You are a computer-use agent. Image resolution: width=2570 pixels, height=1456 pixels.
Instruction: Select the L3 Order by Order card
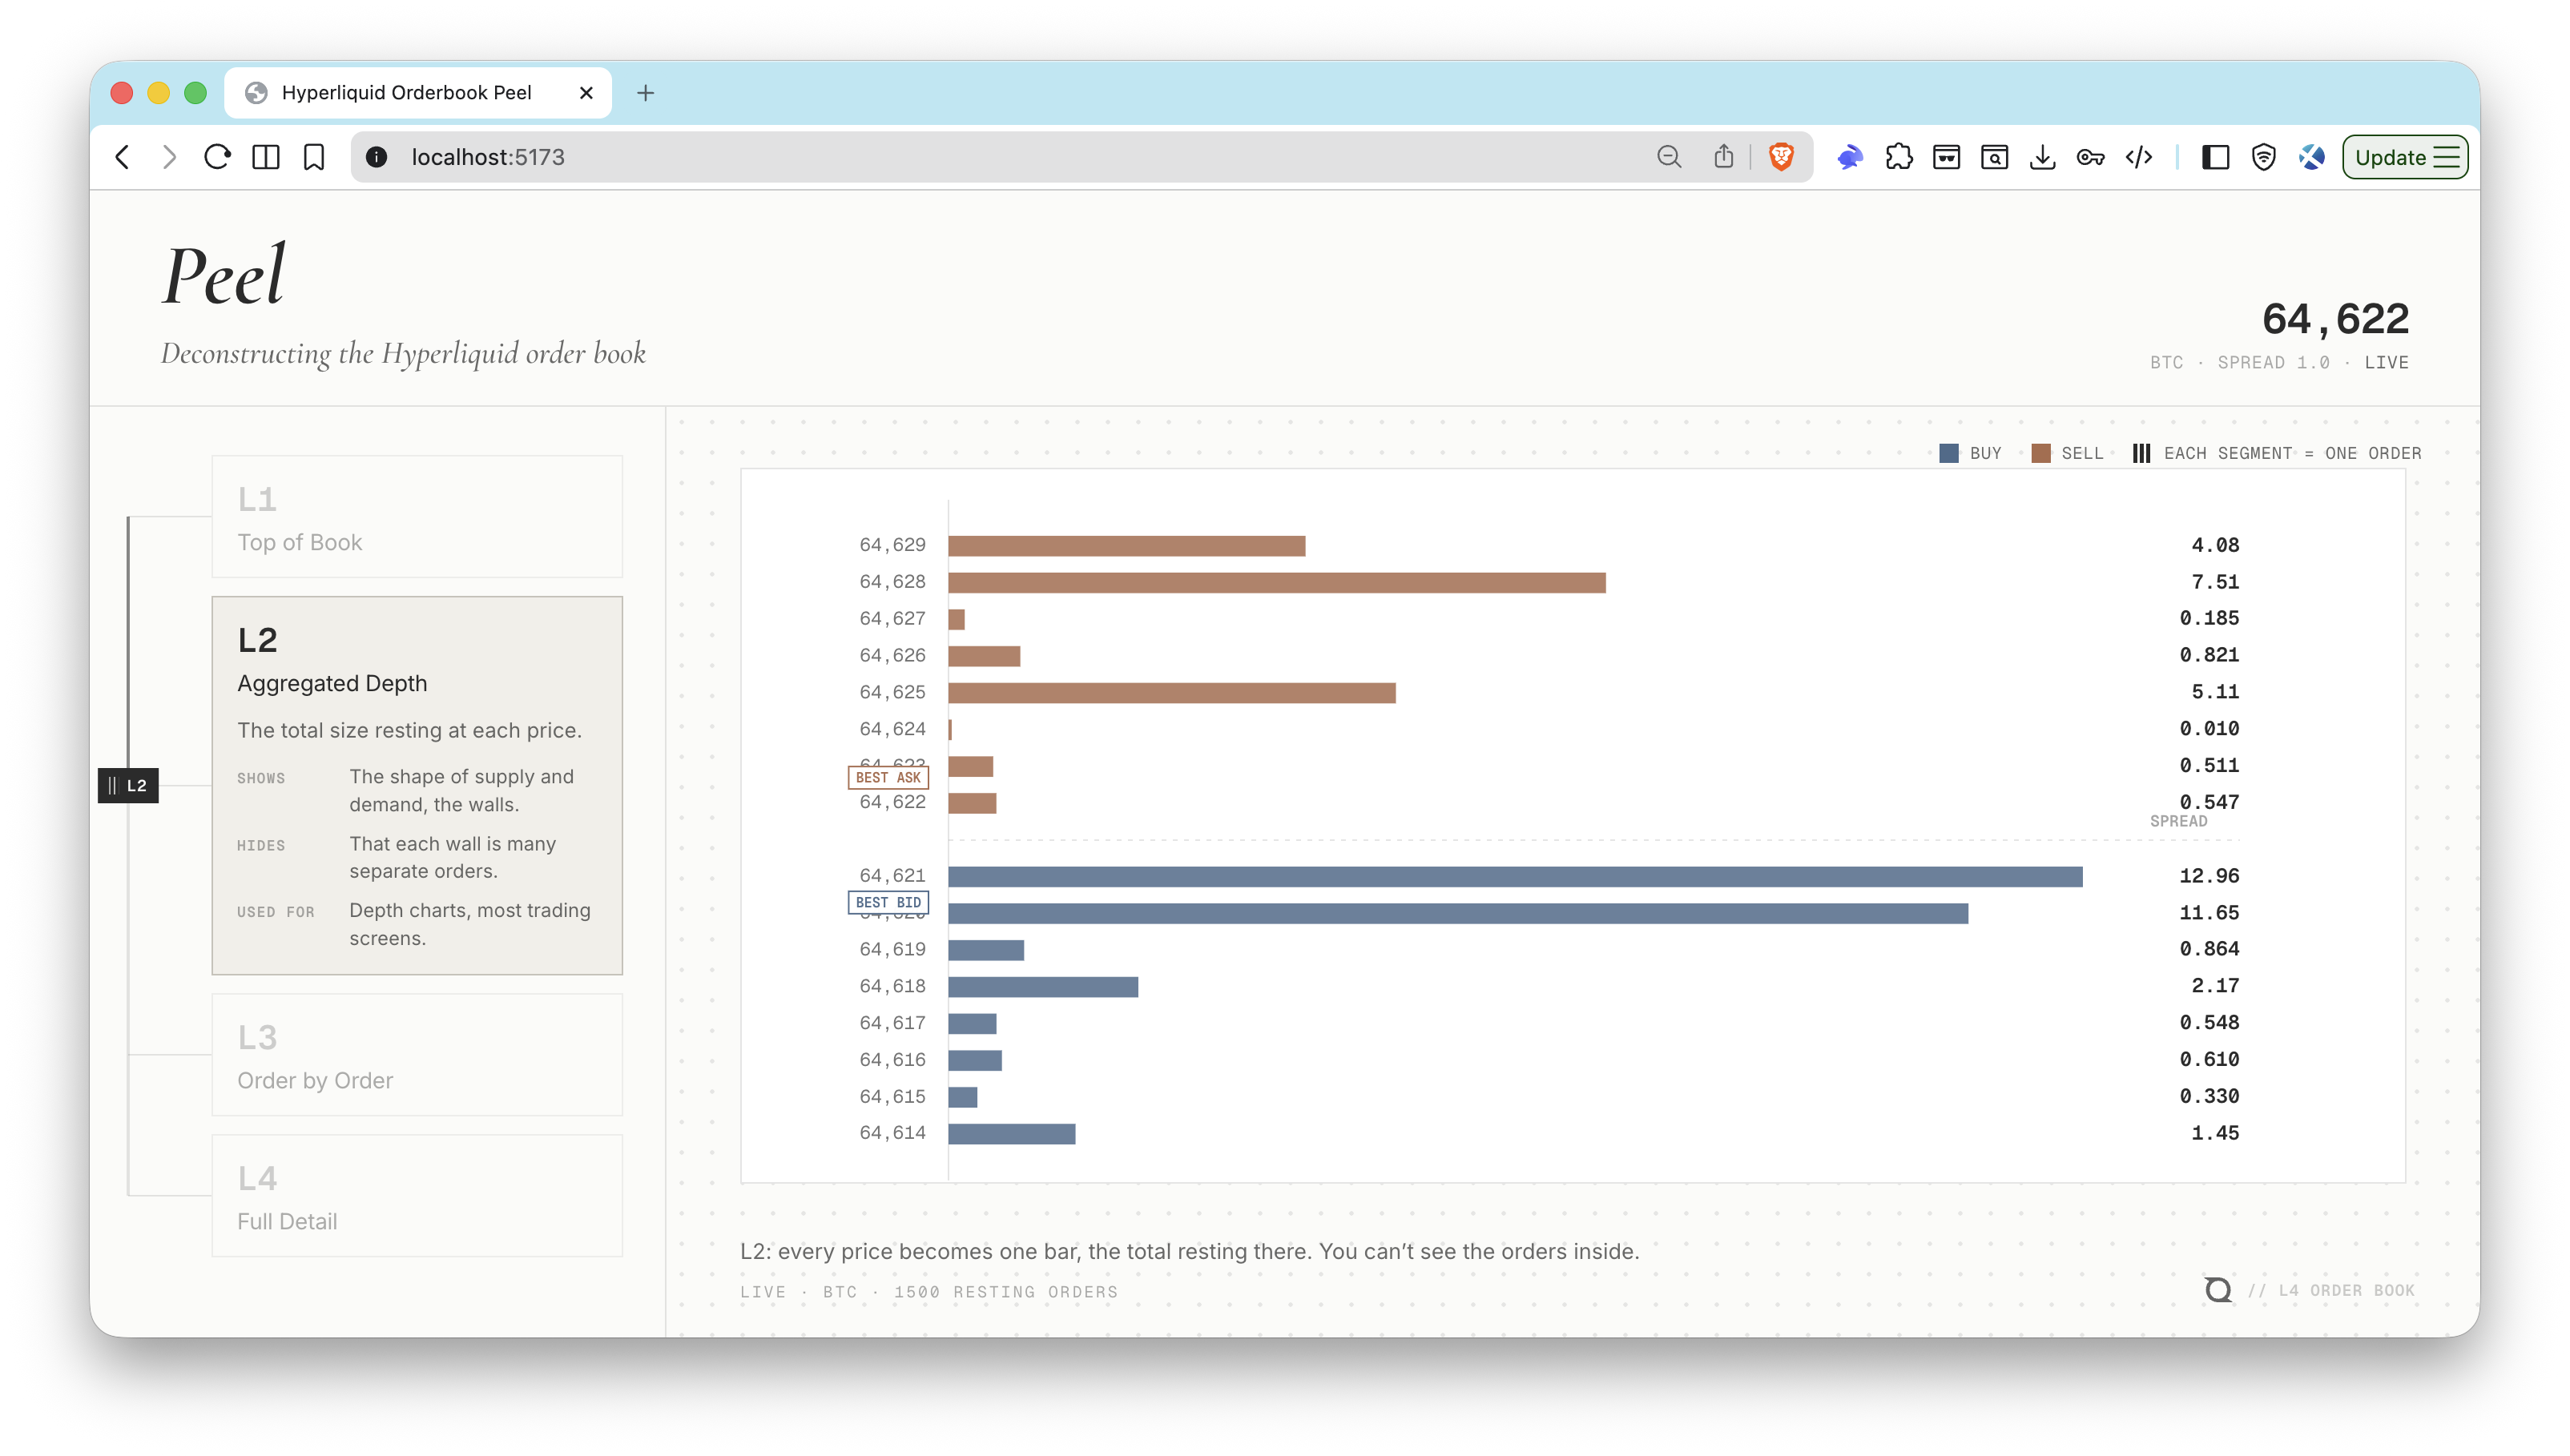pyautogui.click(x=417, y=1055)
